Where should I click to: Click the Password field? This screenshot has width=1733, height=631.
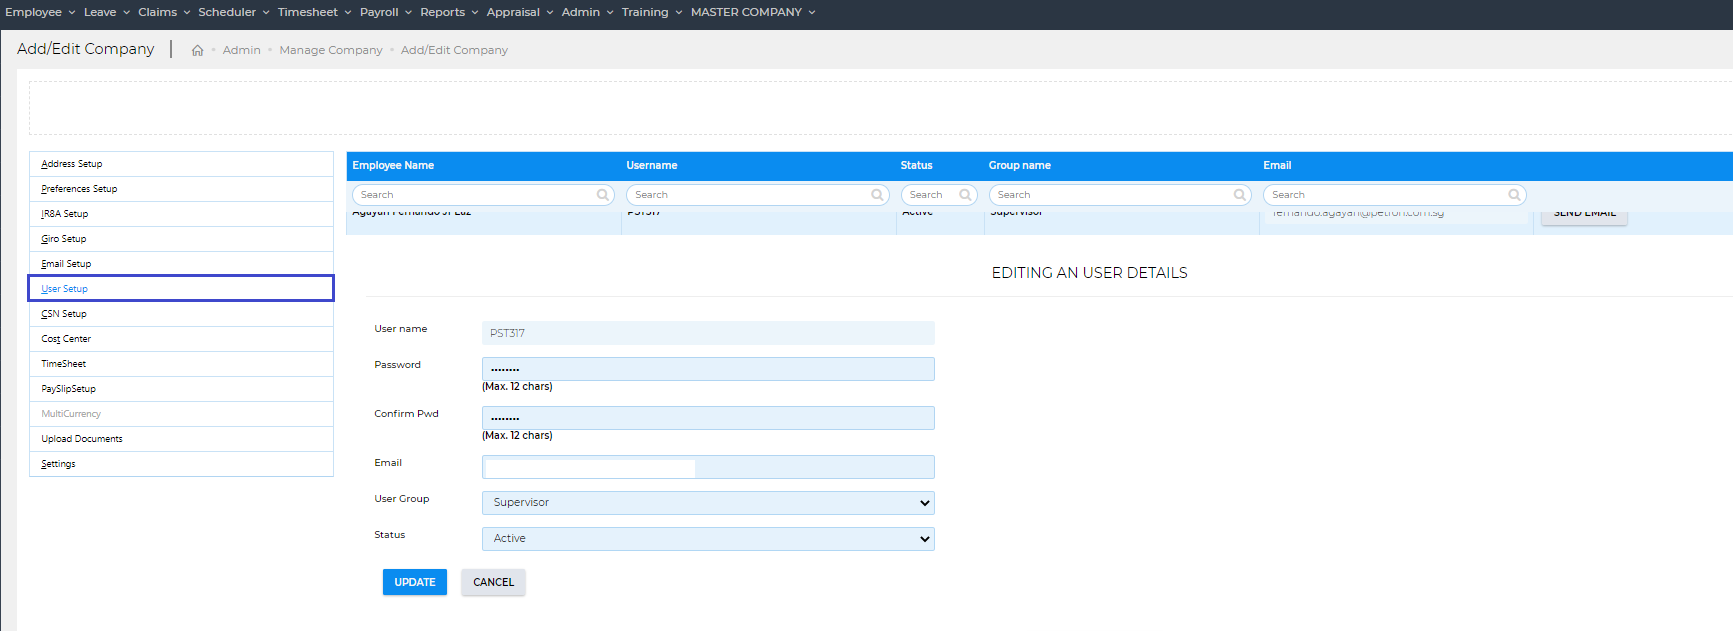click(x=708, y=369)
